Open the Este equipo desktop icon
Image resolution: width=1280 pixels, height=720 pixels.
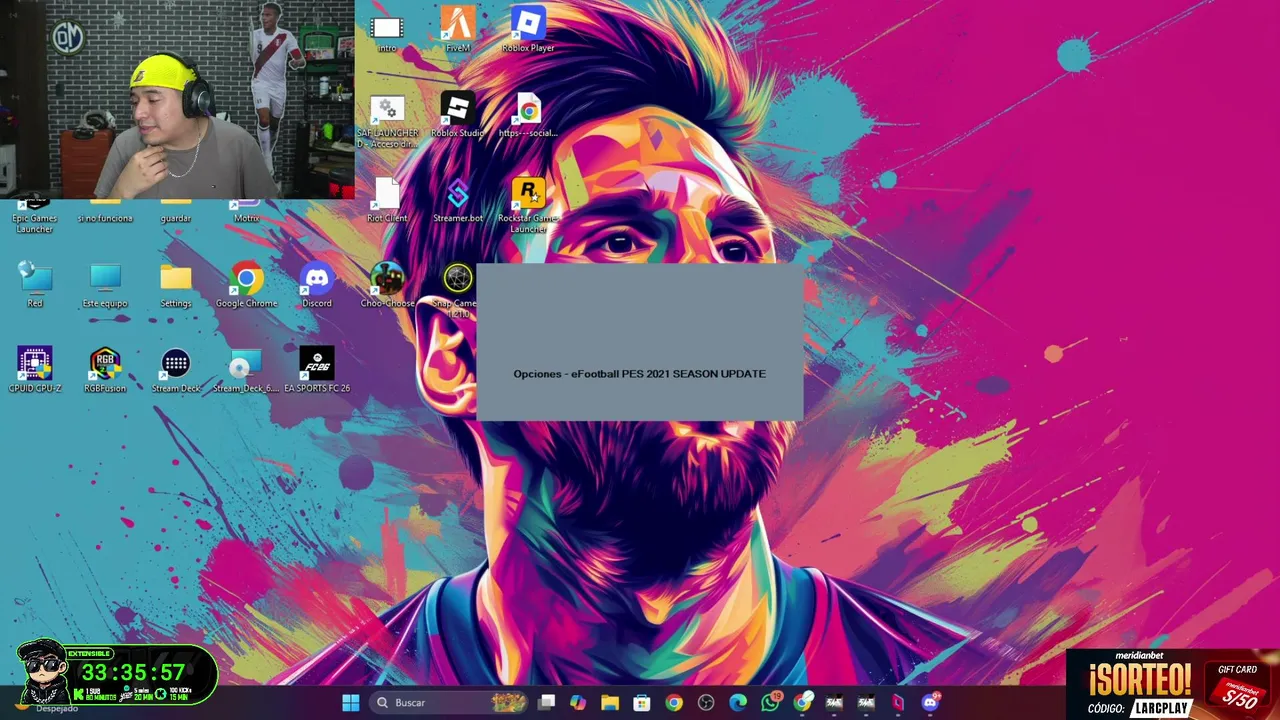point(105,279)
